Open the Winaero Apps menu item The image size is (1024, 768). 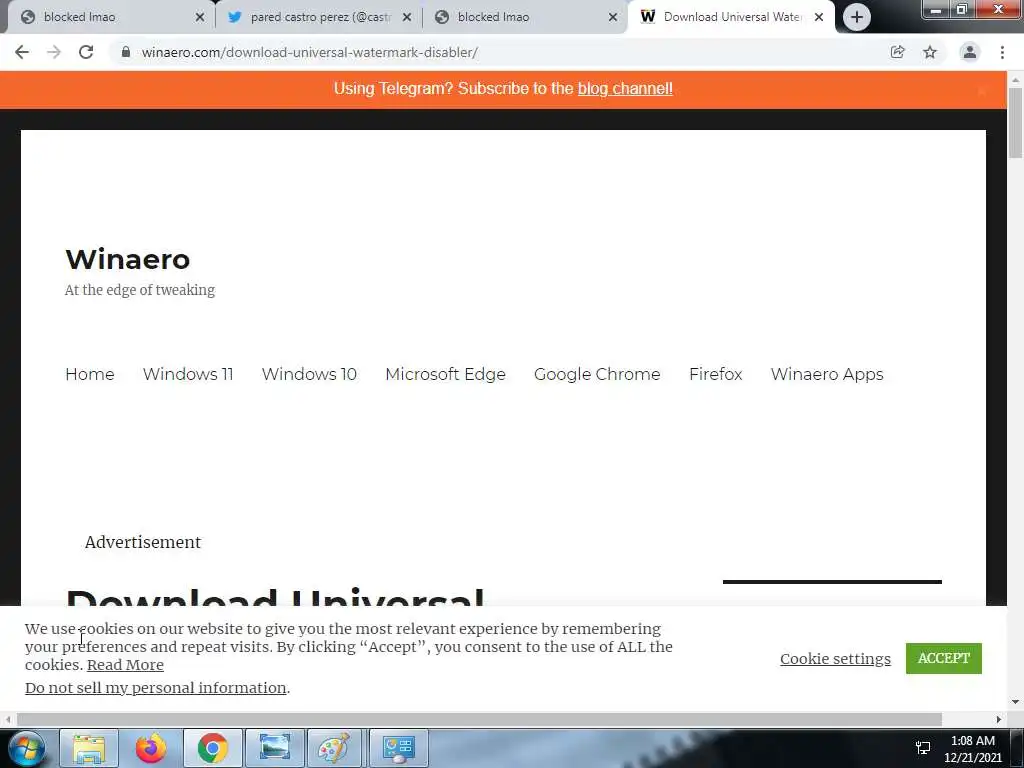coord(827,374)
